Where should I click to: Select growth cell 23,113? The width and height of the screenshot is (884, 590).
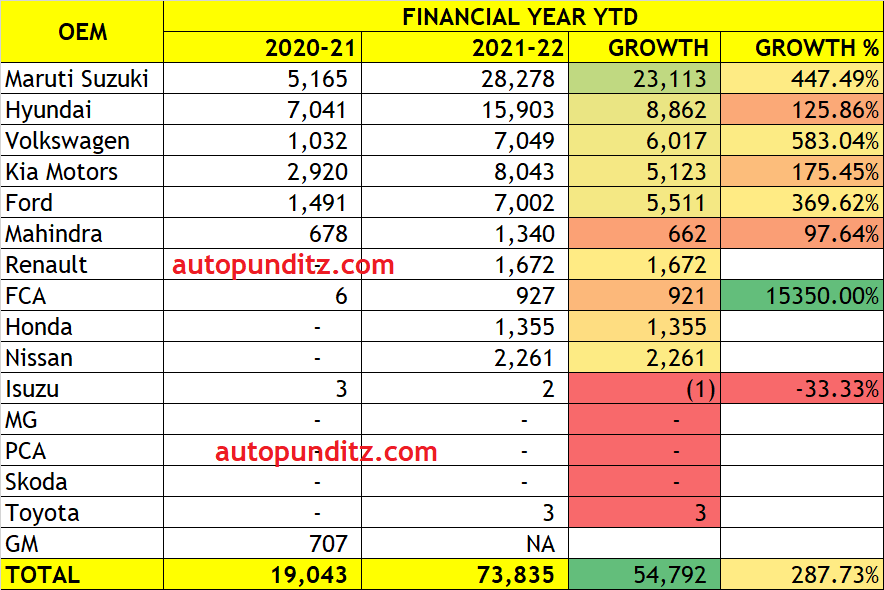pyautogui.click(x=644, y=78)
